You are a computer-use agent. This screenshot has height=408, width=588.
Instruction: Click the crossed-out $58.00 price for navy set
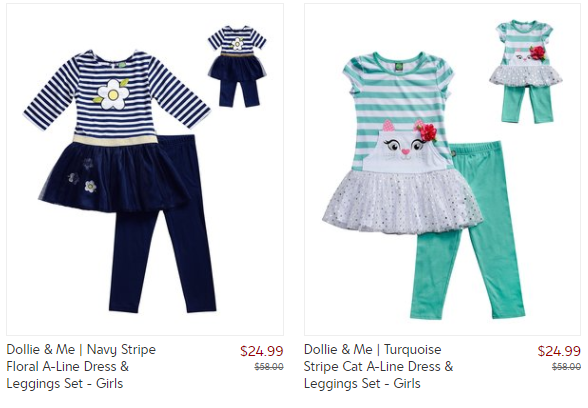tap(269, 366)
